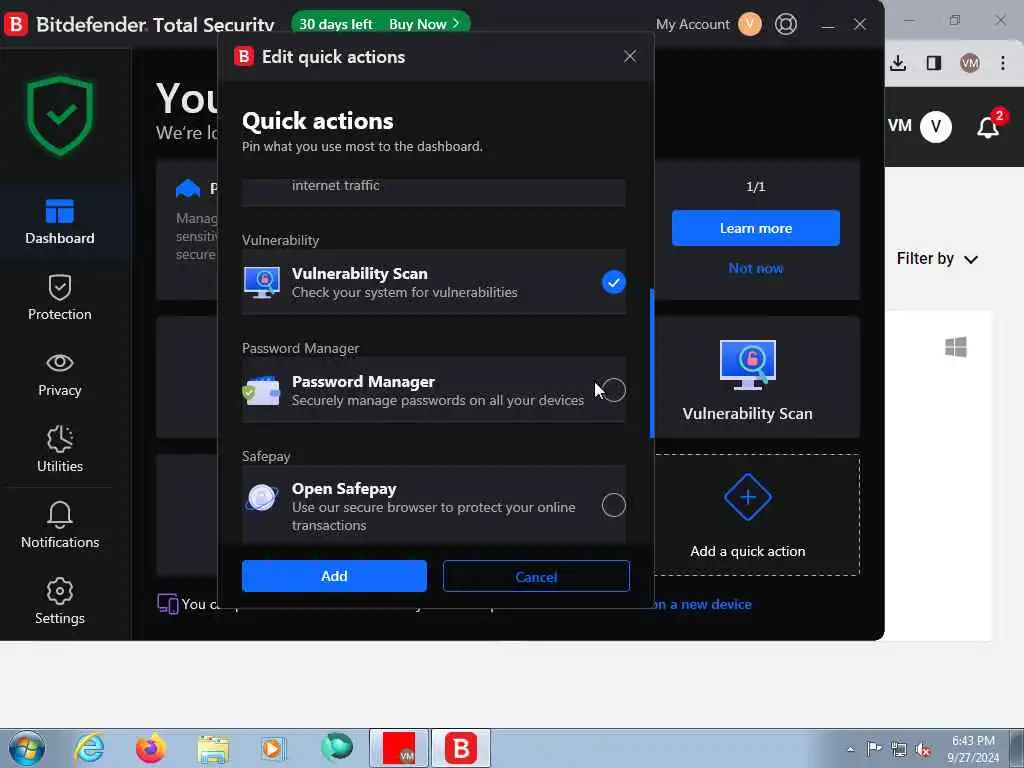Click the green shield status icon
Screen dimensions: 1024x768
(x=59, y=116)
